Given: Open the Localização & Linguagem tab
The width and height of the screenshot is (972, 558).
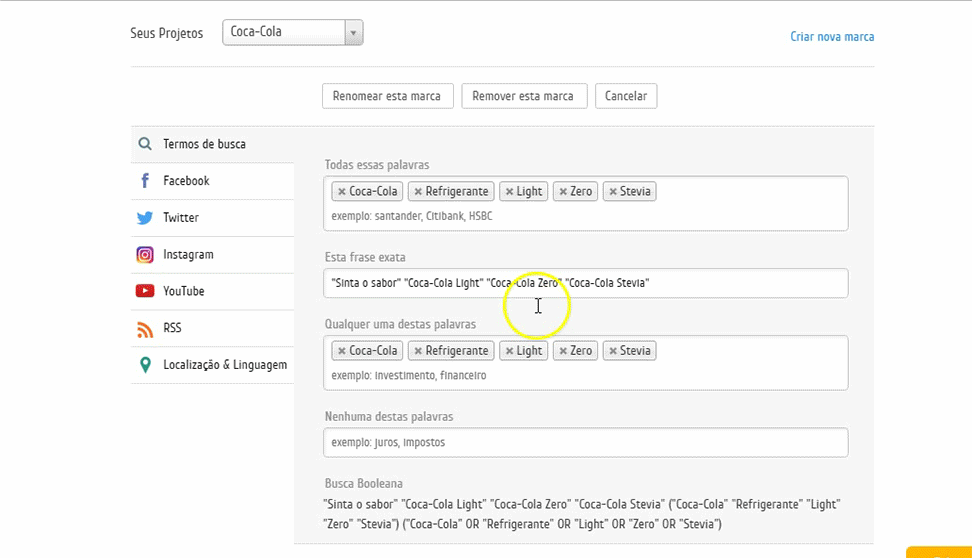Looking at the screenshot, I should [225, 365].
